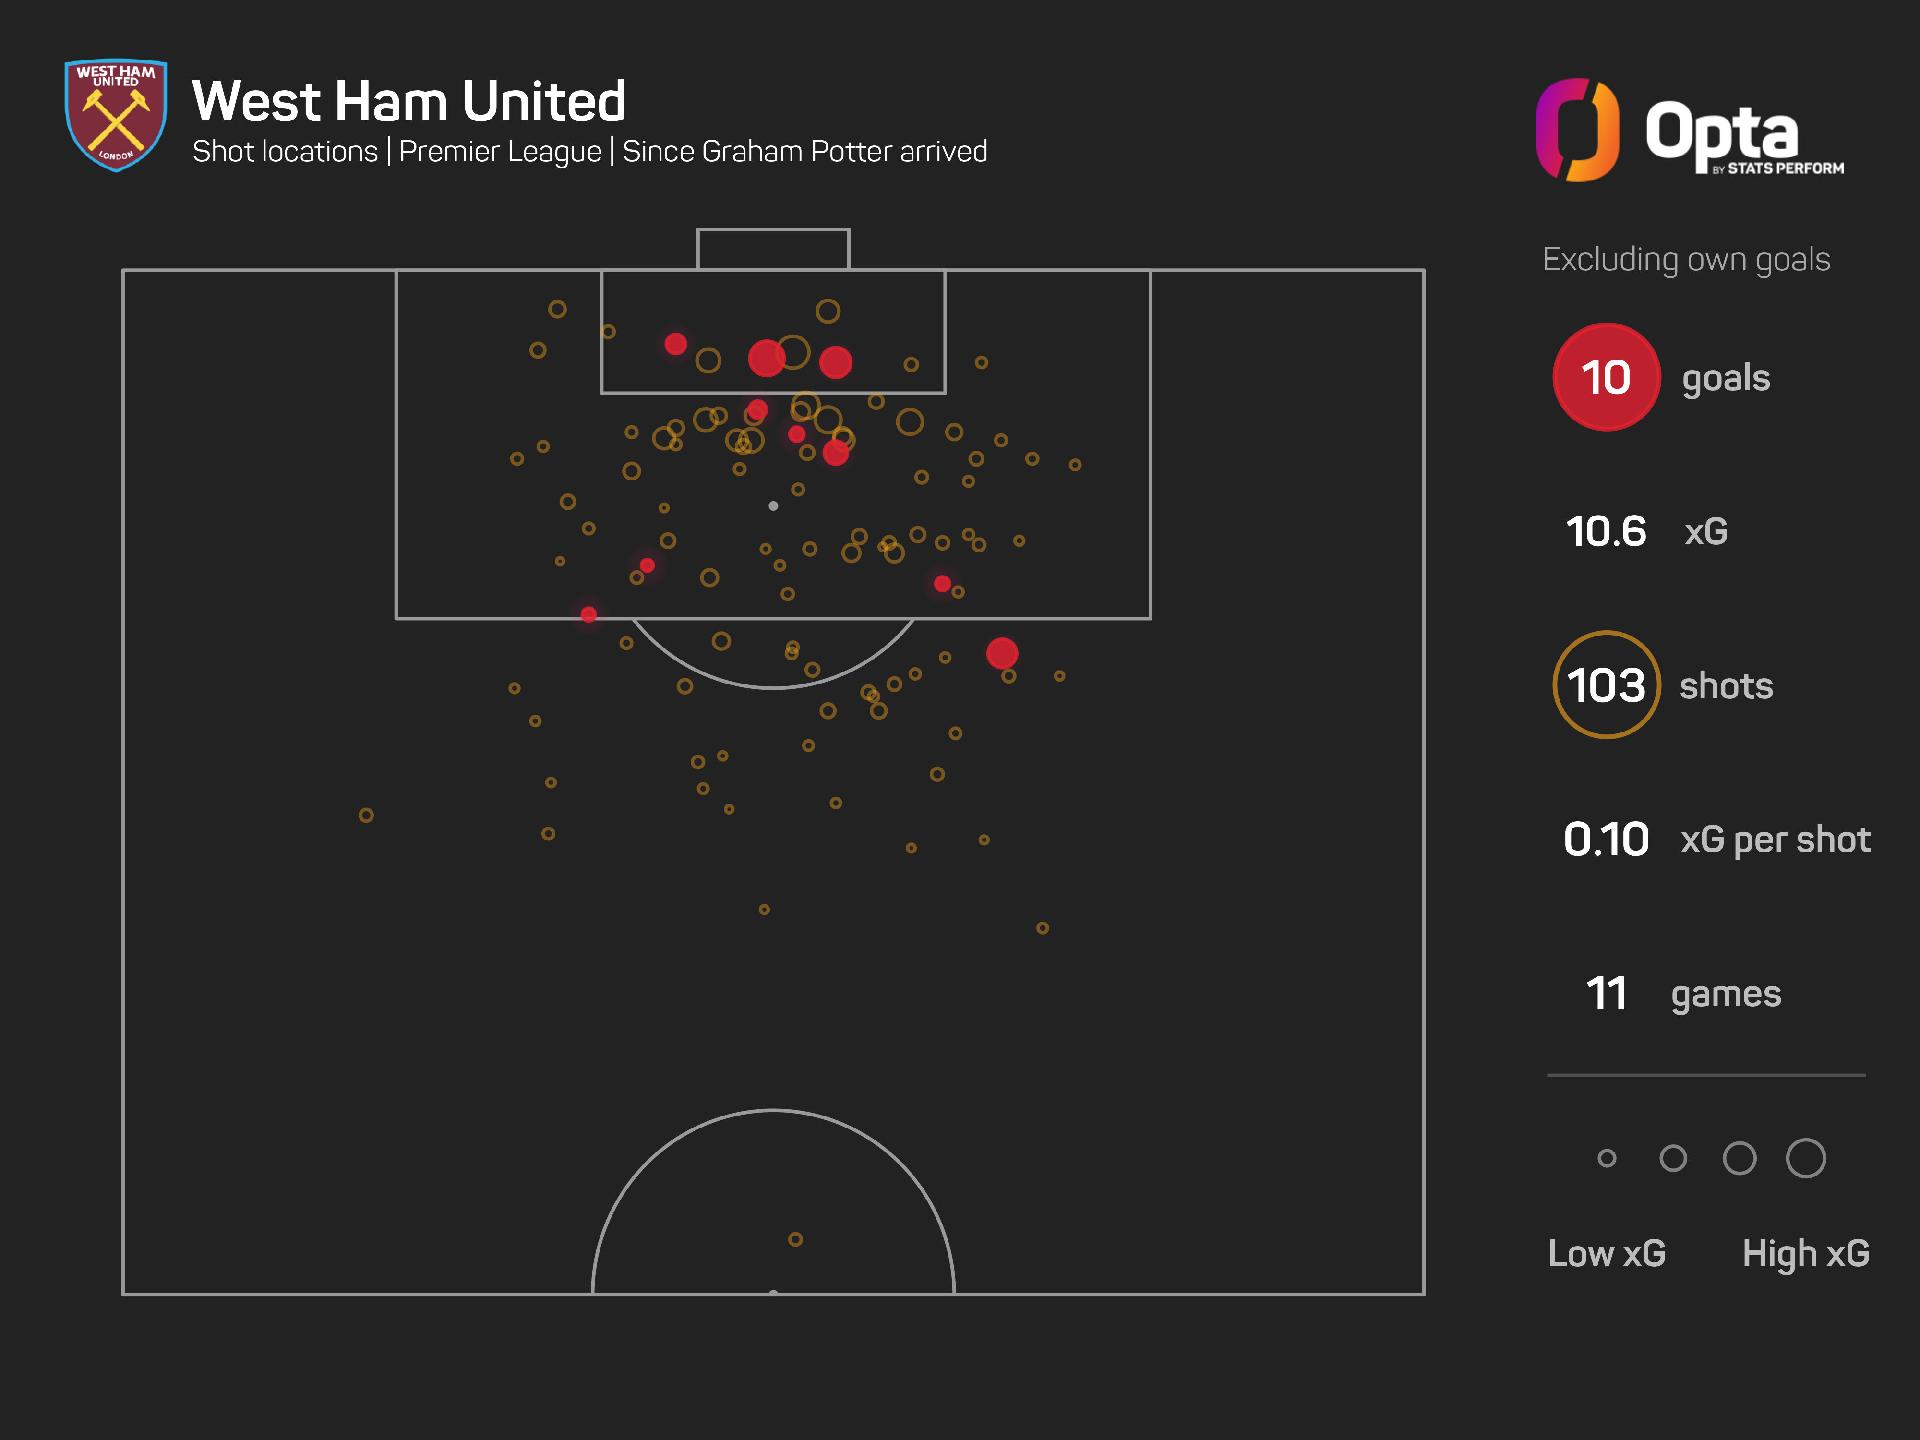1920x1440 pixels.
Task: Click the 10.6 xG statistic
Action: (x=1647, y=531)
